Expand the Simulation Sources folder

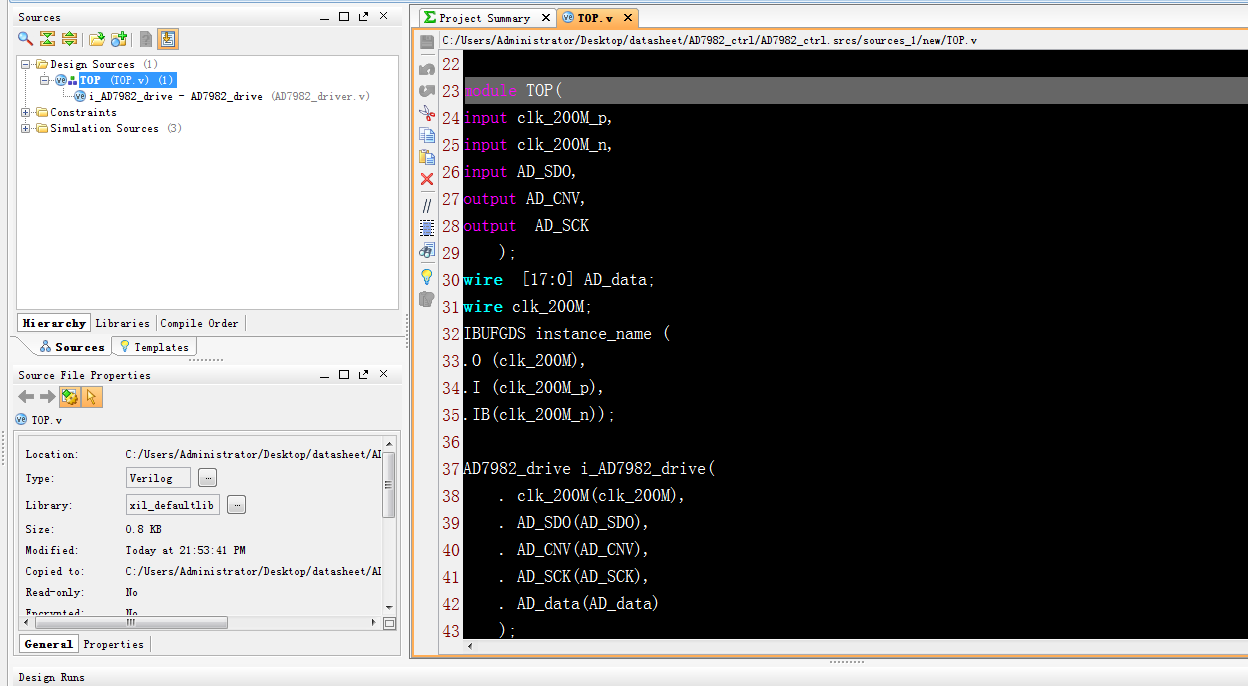(26, 129)
